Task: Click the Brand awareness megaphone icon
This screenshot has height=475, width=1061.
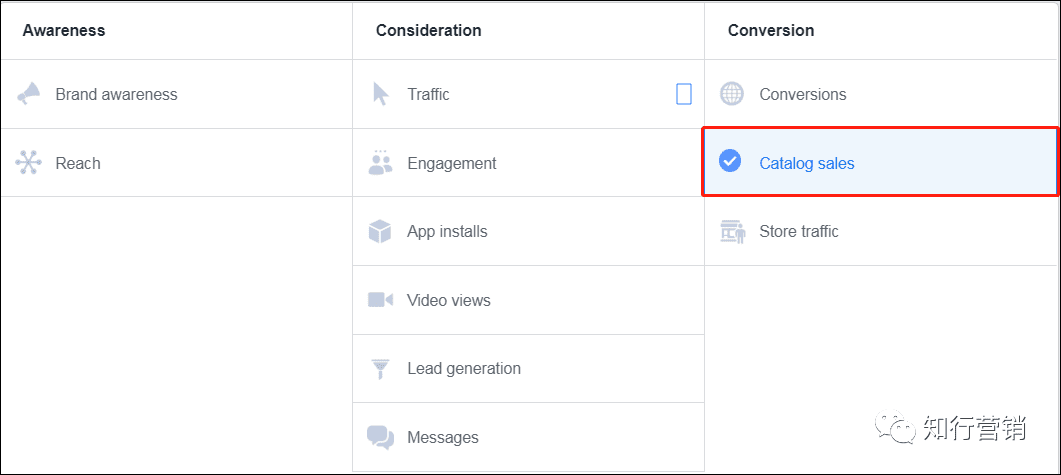Action: (x=29, y=94)
